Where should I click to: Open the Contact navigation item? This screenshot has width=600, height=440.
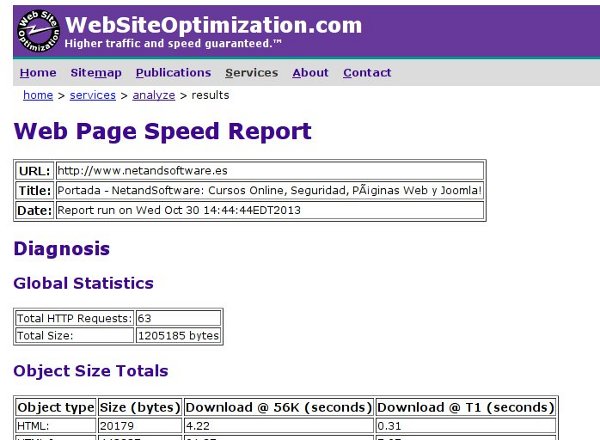(367, 73)
